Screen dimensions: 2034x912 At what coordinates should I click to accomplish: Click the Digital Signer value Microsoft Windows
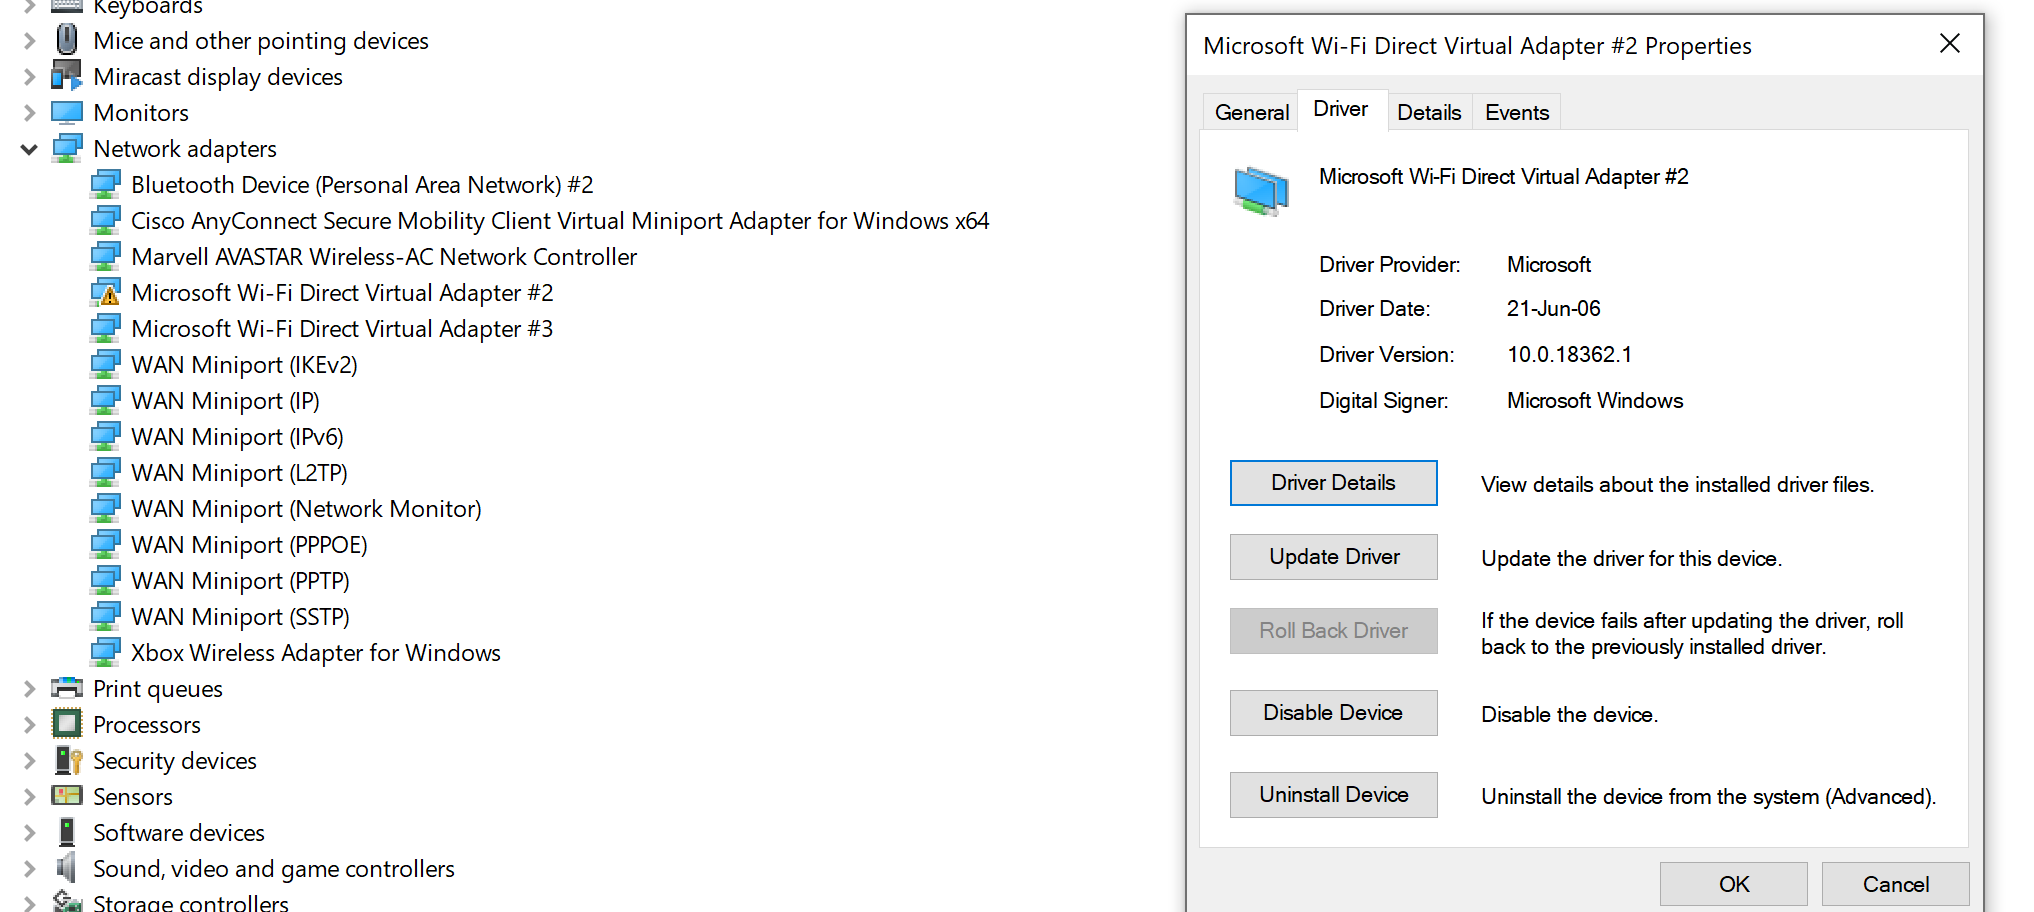click(1595, 401)
